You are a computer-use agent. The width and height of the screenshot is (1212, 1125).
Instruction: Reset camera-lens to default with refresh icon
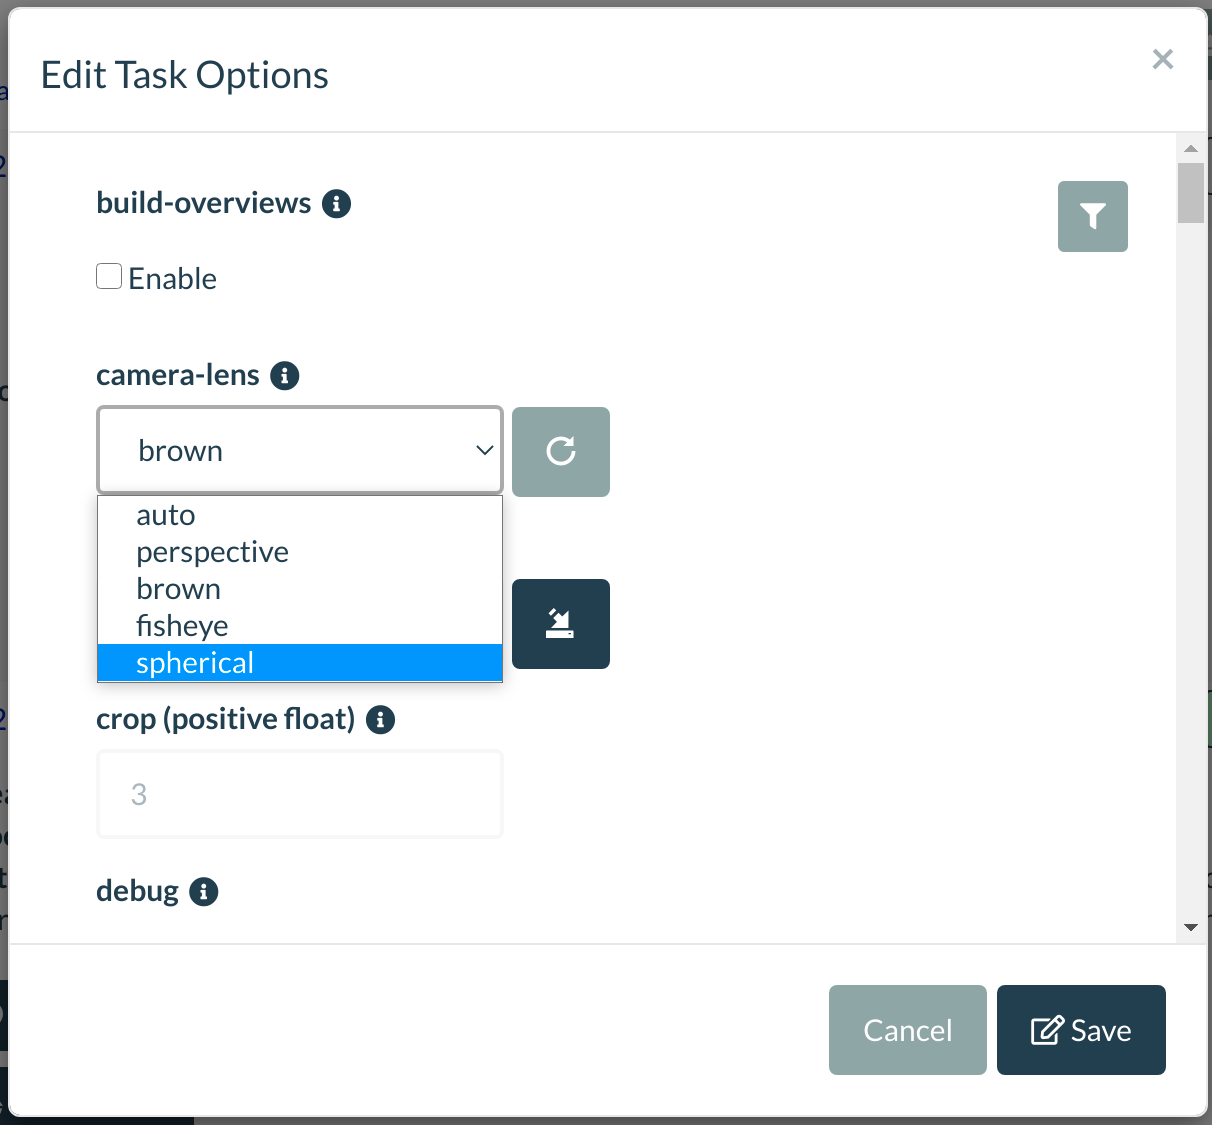[x=560, y=452]
